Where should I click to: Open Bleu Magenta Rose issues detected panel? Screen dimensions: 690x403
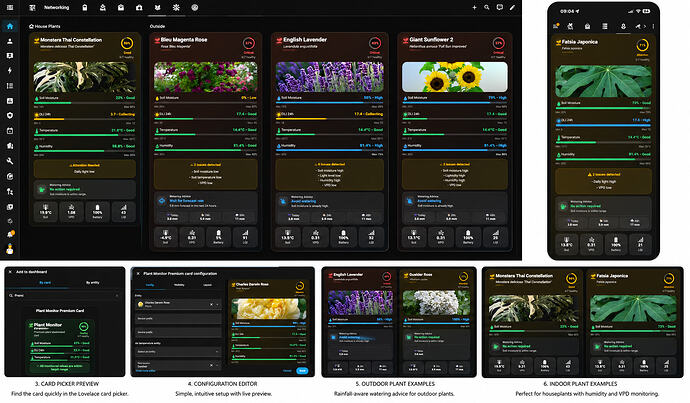[x=206, y=174]
